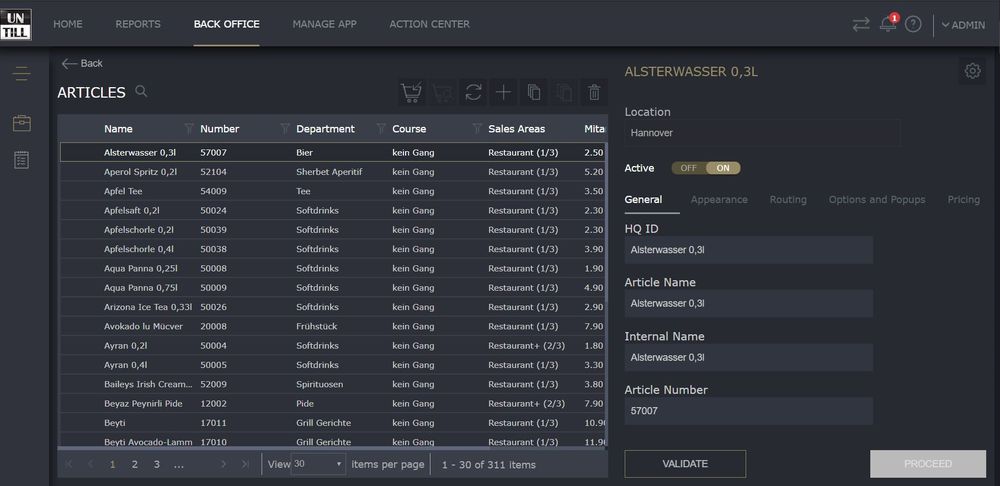Switch to the Routing tab
Viewport: 1000px width, 486px height.
788,200
